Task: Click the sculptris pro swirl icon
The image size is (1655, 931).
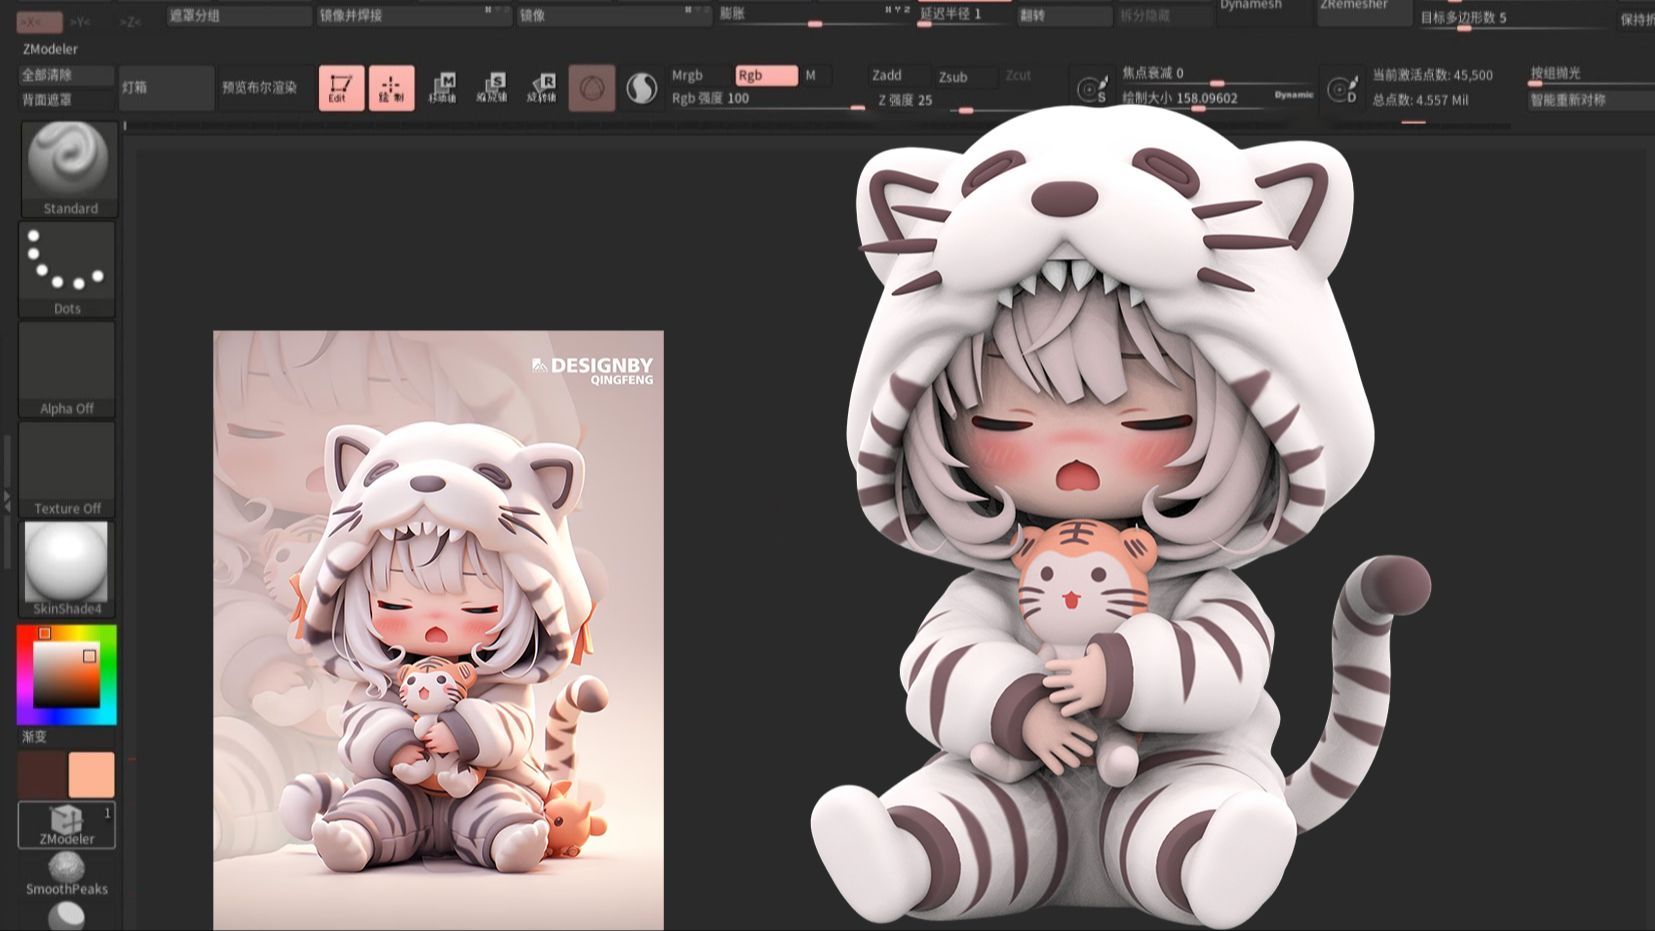Action: 641,89
